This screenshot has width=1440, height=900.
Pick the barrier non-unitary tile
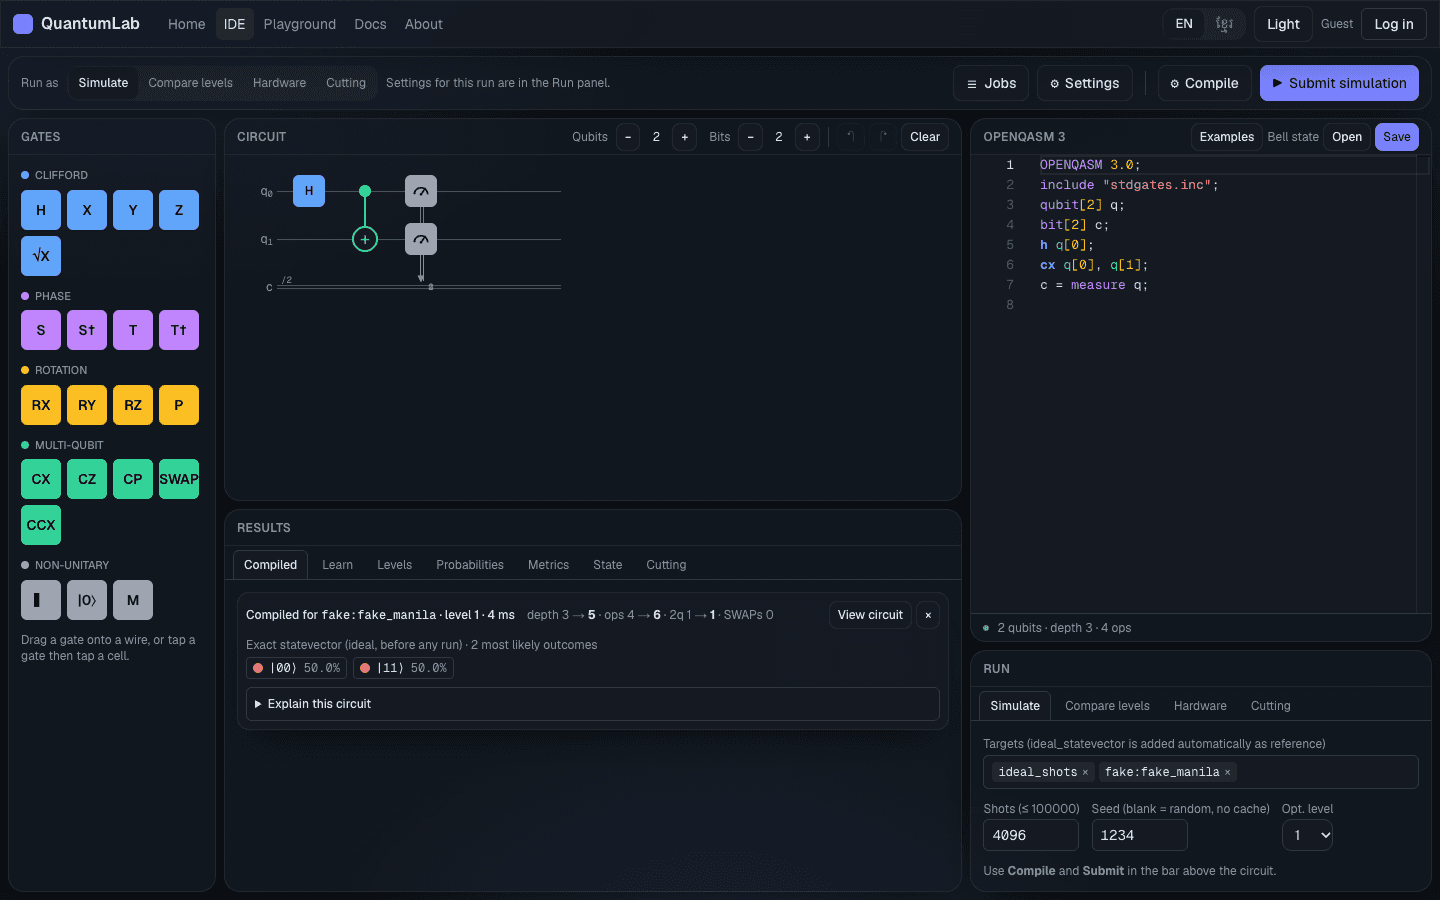(x=41, y=600)
